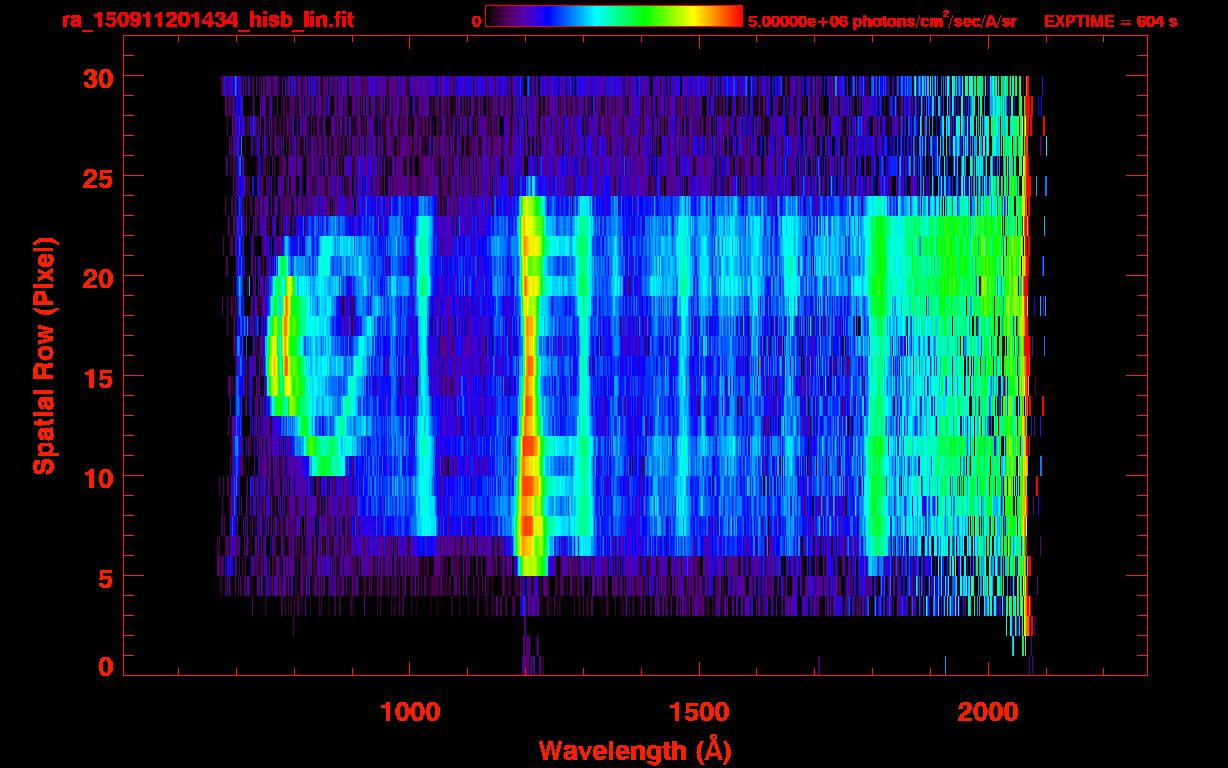Click the EXPTIME = 604 s label
Viewport: 1228px width, 768px height.
coord(1110,21)
